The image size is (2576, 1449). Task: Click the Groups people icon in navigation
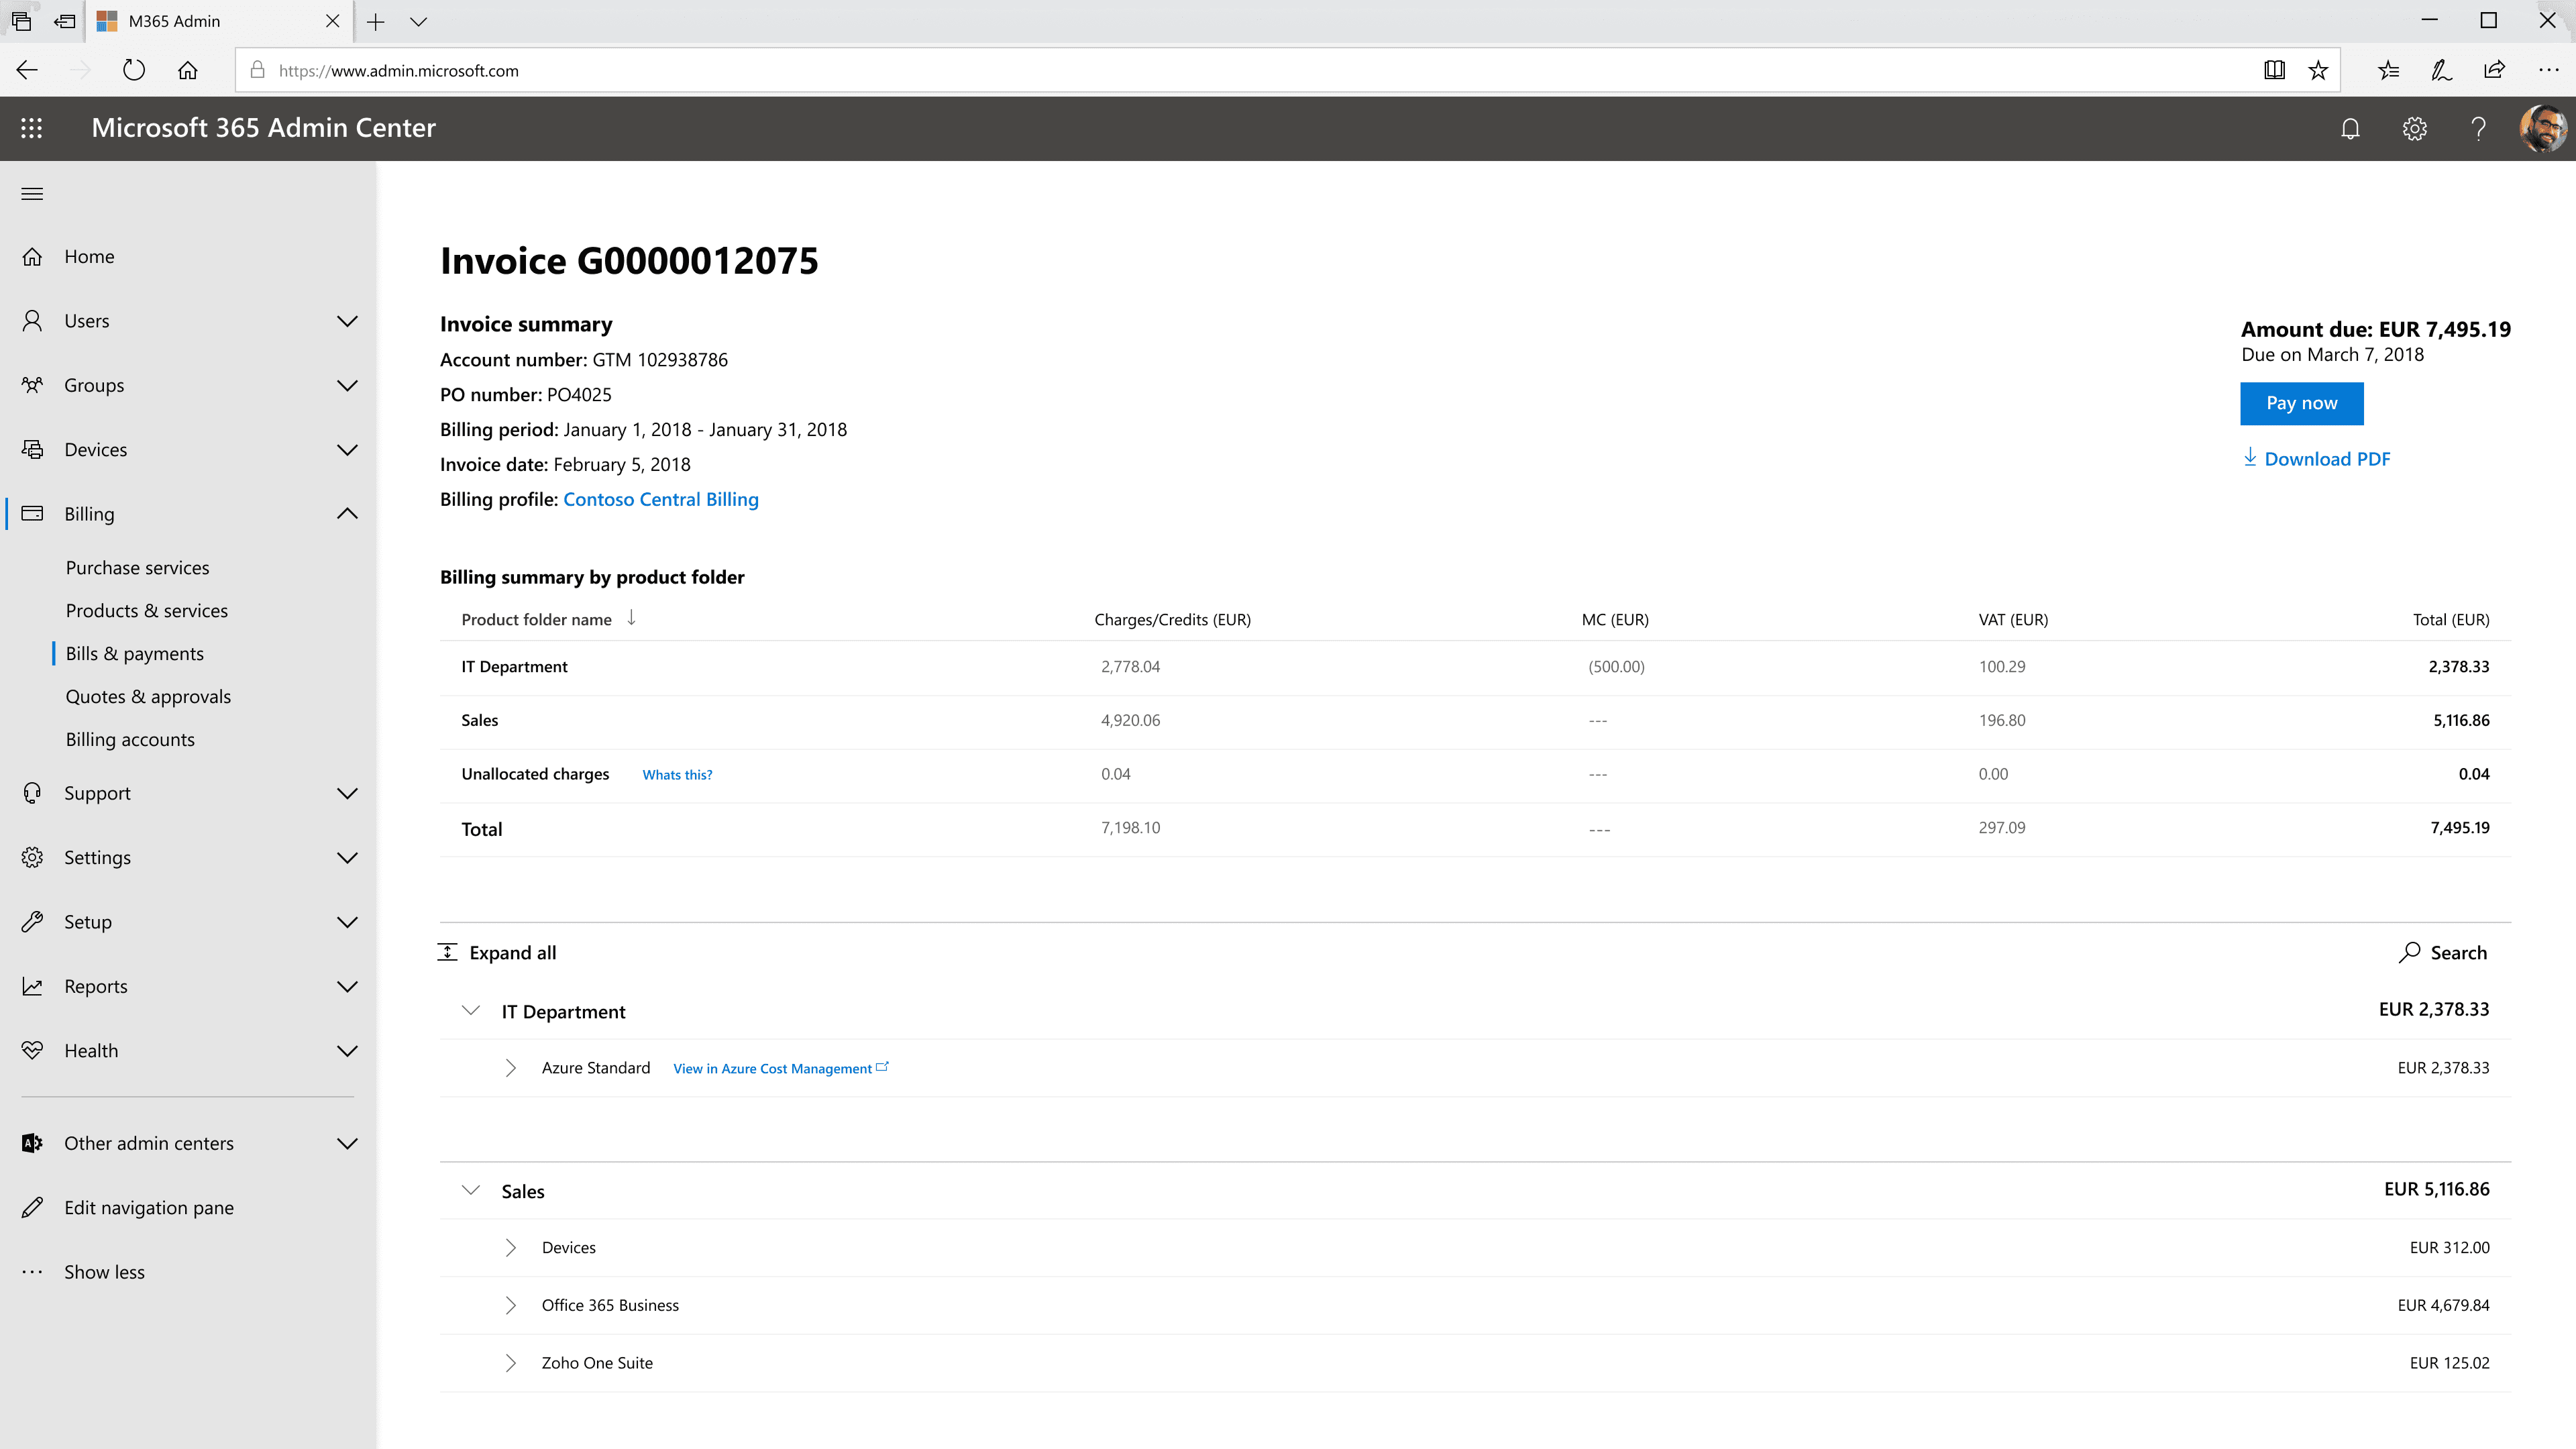[32, 386]
